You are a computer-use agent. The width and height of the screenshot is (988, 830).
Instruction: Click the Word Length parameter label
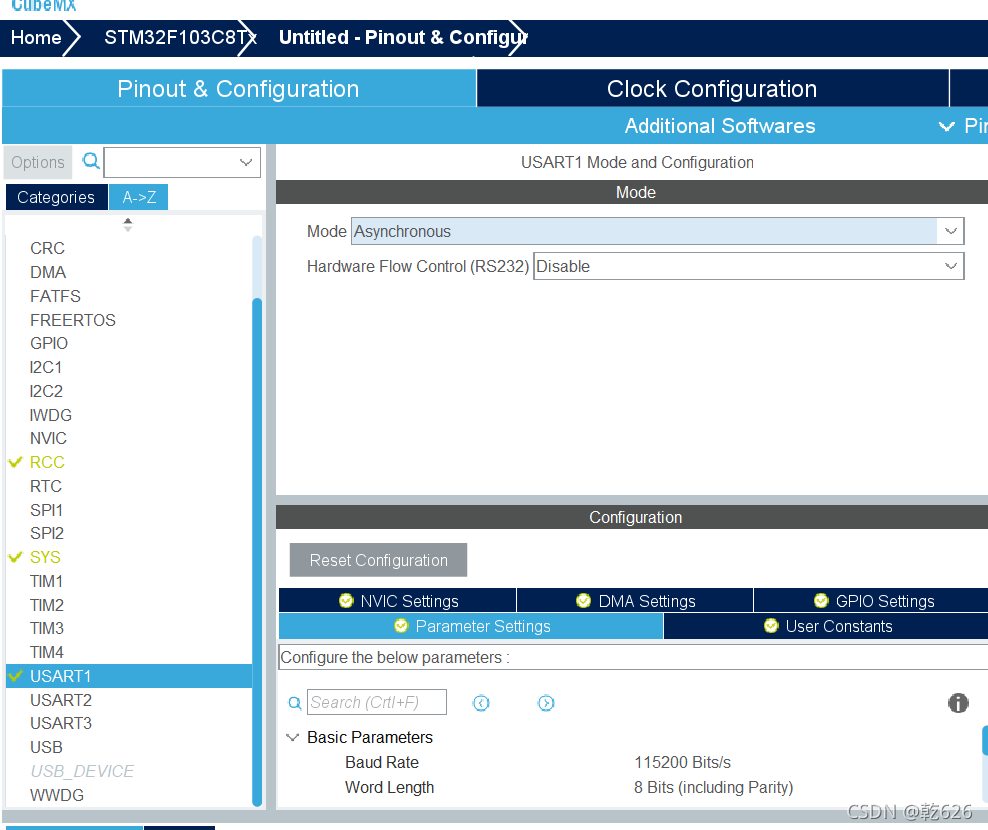389,788
